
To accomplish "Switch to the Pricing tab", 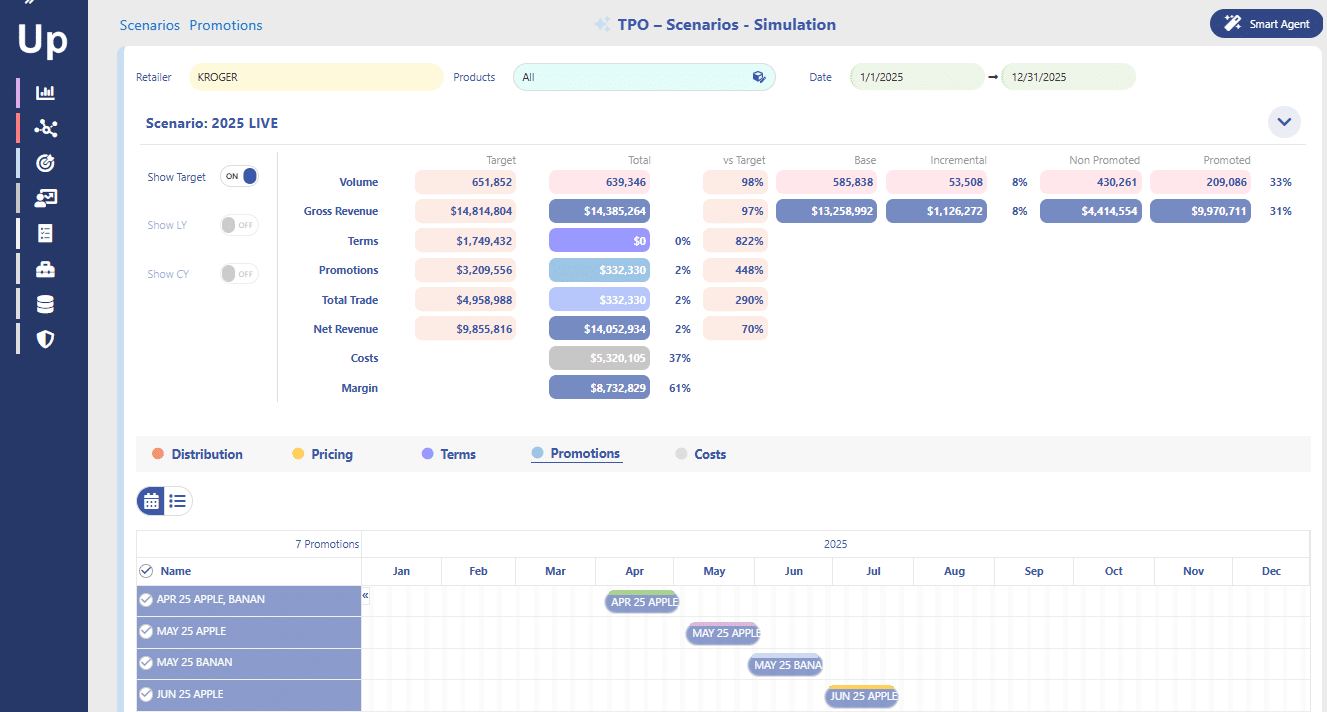I will pos(331,454).
